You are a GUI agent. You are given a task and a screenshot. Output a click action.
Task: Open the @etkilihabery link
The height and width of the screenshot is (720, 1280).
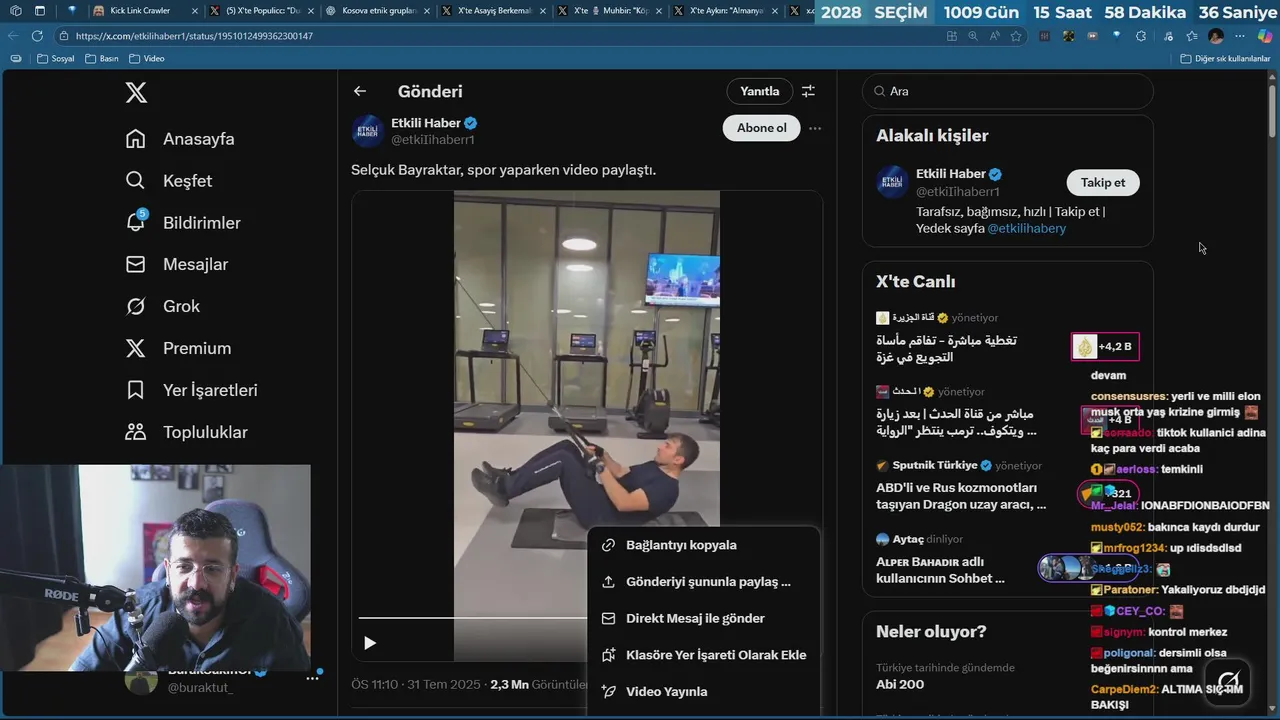click(1027, 229)
